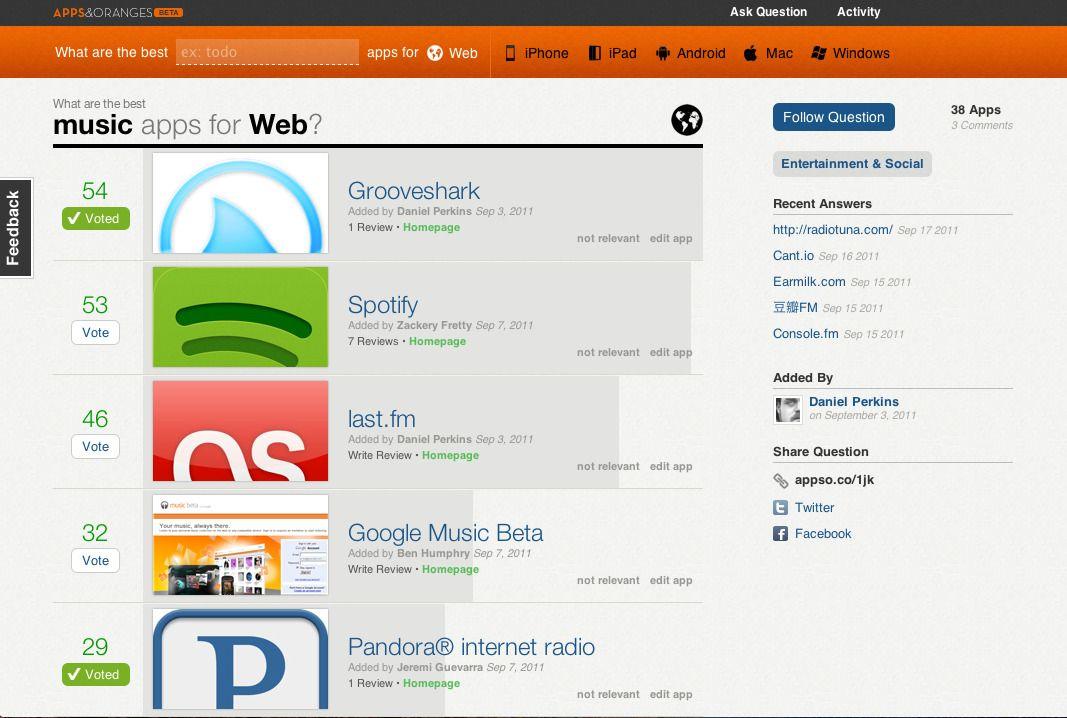Remove your vote from Grooveshark
Viewport: 1067px width, 718px height.
[96, 218]
